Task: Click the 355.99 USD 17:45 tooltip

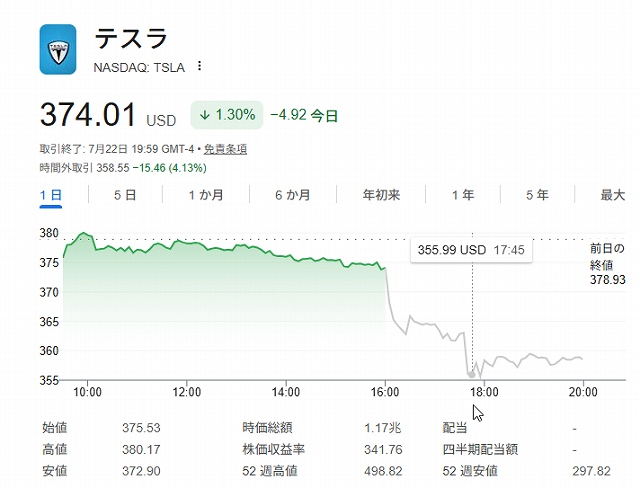Action: (x=471, y=250)
